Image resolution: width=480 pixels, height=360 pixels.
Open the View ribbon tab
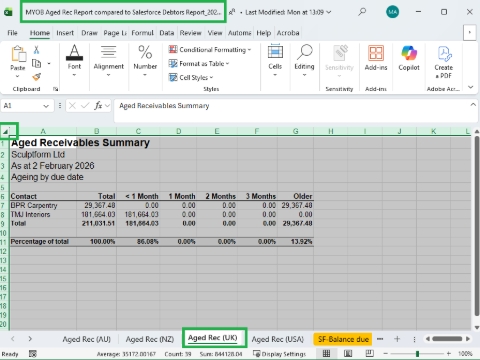coord(215,33)
